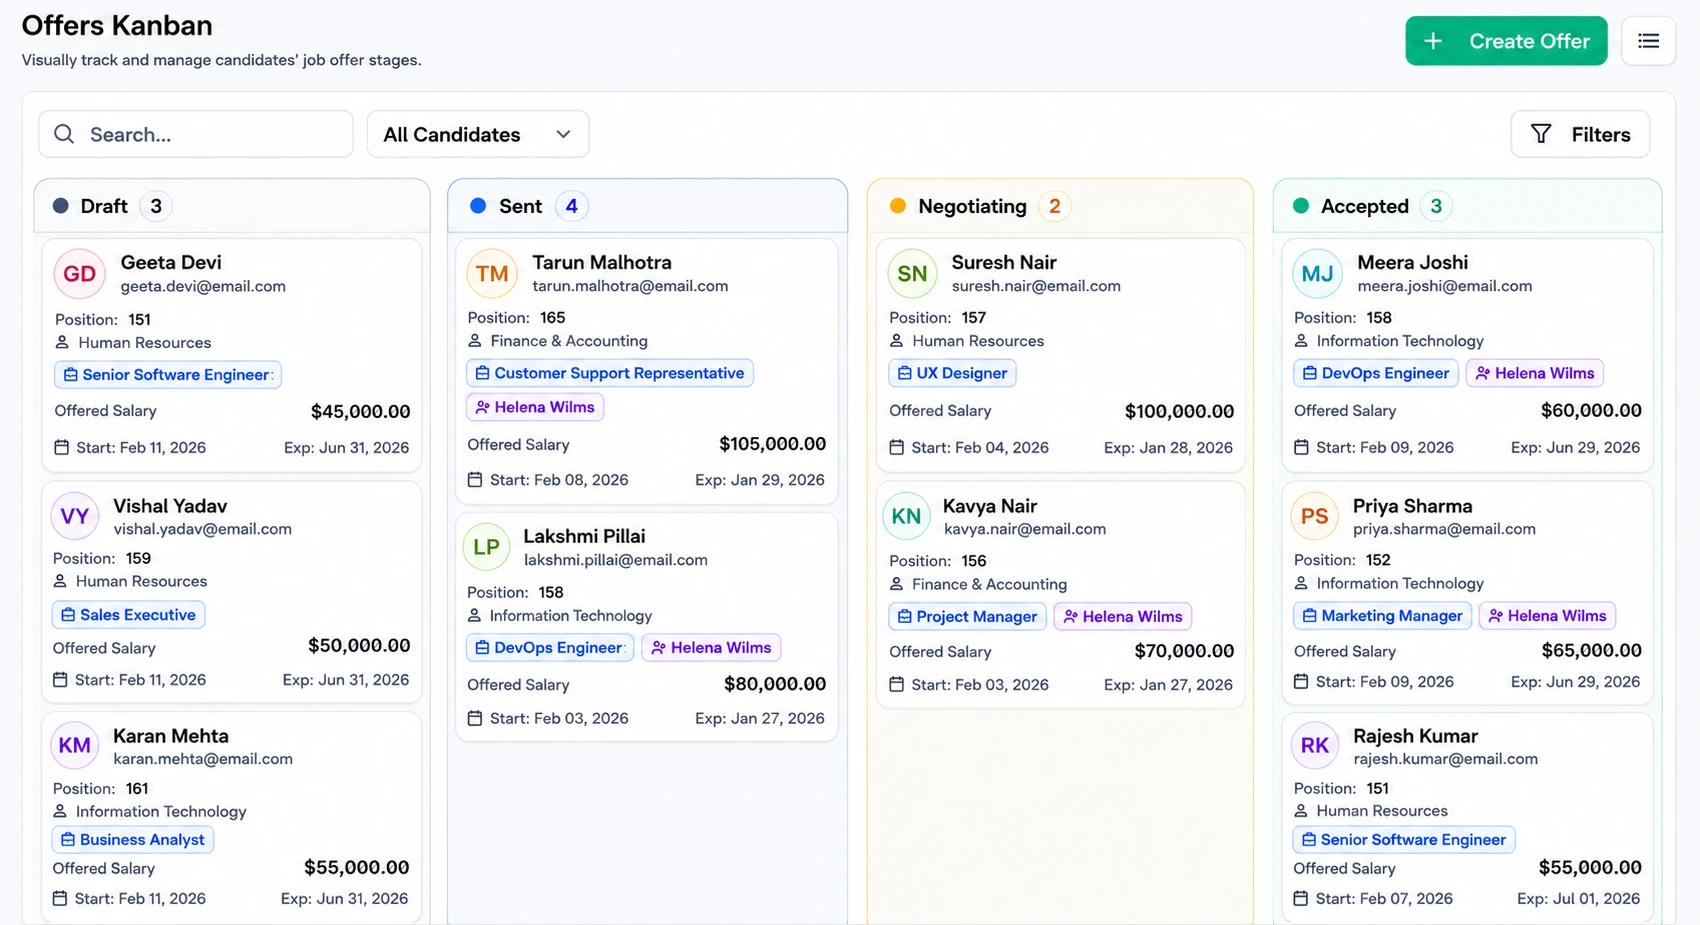Select the Sent column header
The height and width of the screenshot is (925, 1700).
click(x=647, y=206)
